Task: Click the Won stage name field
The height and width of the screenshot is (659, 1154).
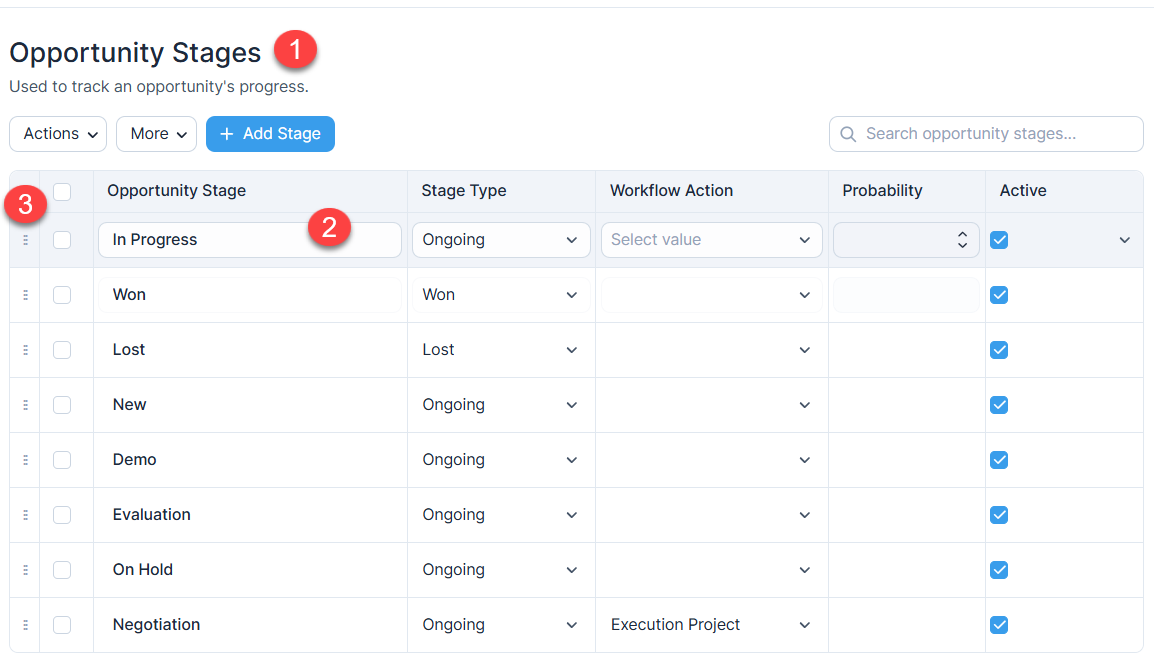Action: pyautogui.click(x=249, y=295)
